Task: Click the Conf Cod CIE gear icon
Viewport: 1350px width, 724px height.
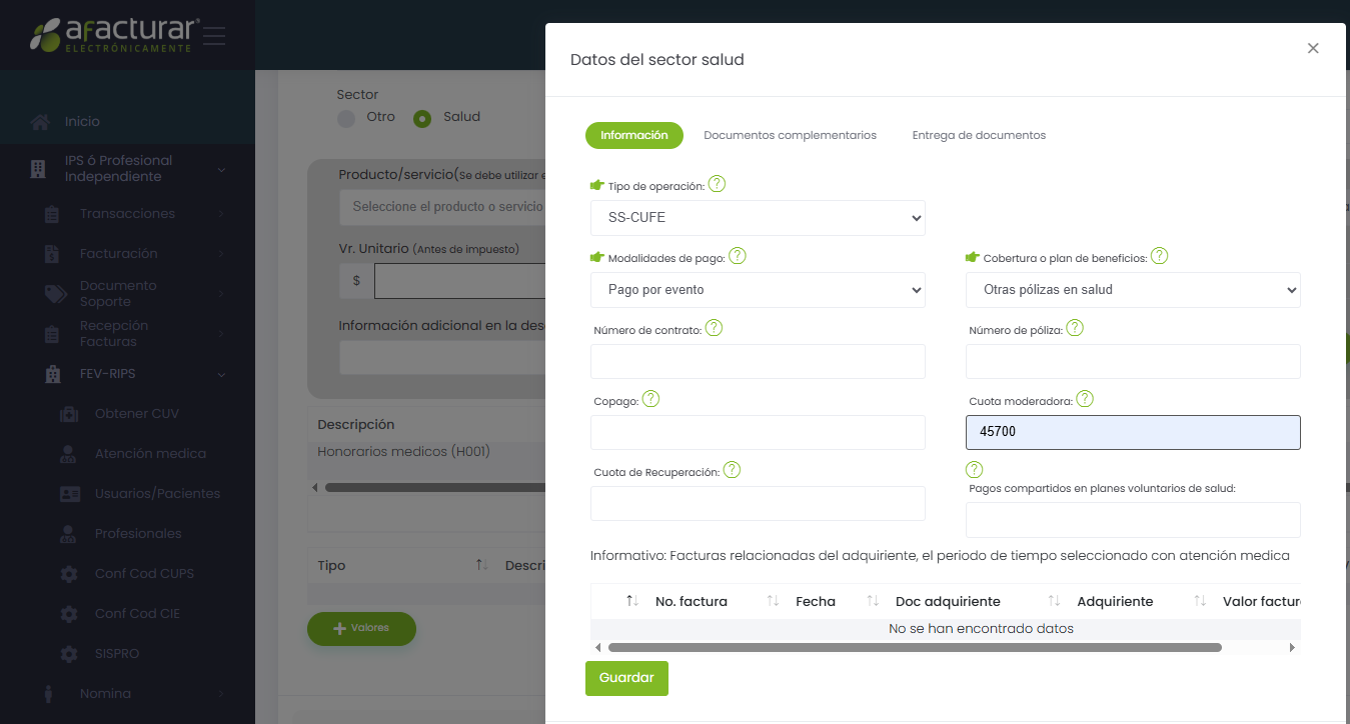Action: 69,614
